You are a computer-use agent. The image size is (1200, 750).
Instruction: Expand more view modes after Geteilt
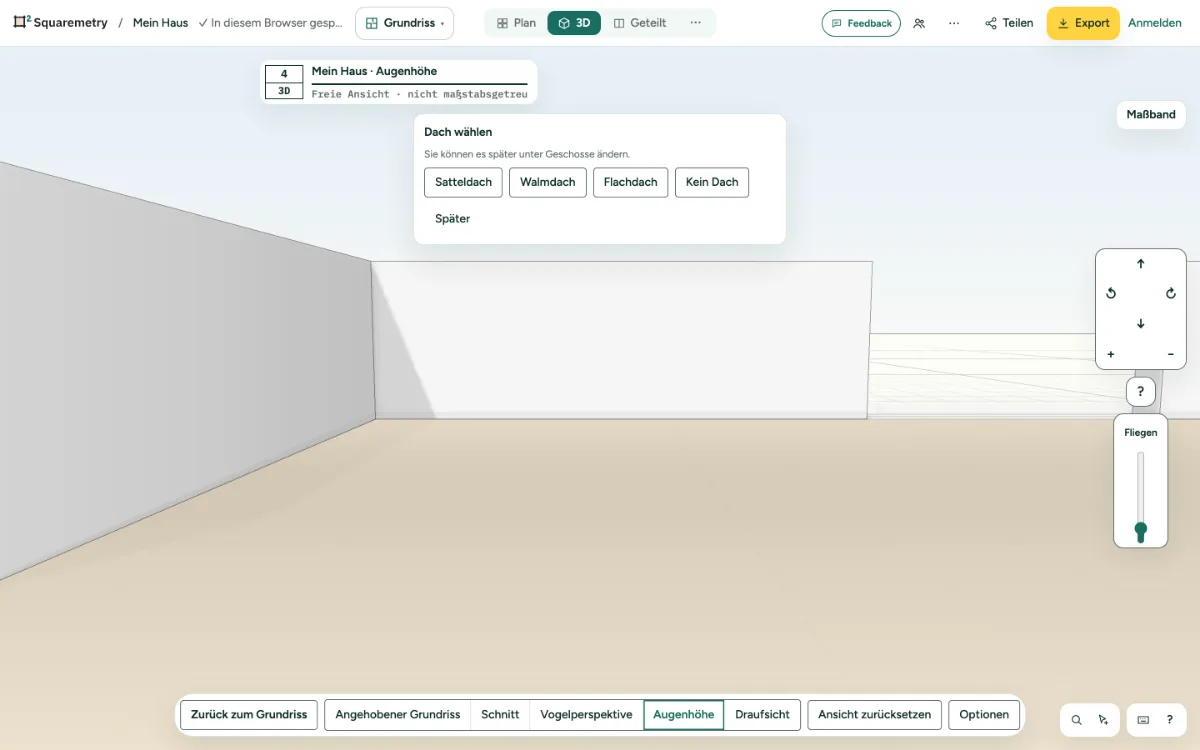pos(696,23)
